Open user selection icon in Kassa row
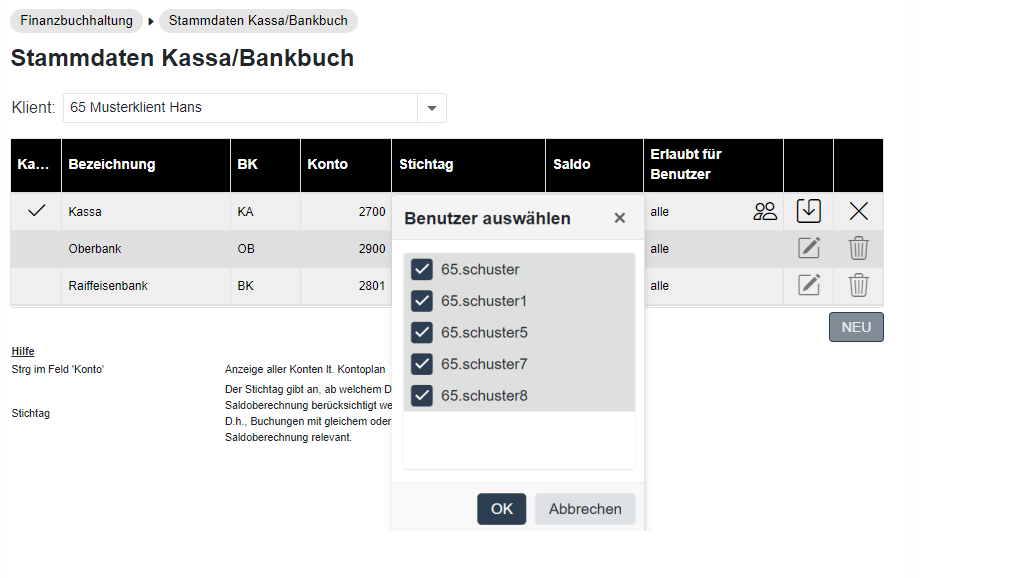 [x=765, y=211]
